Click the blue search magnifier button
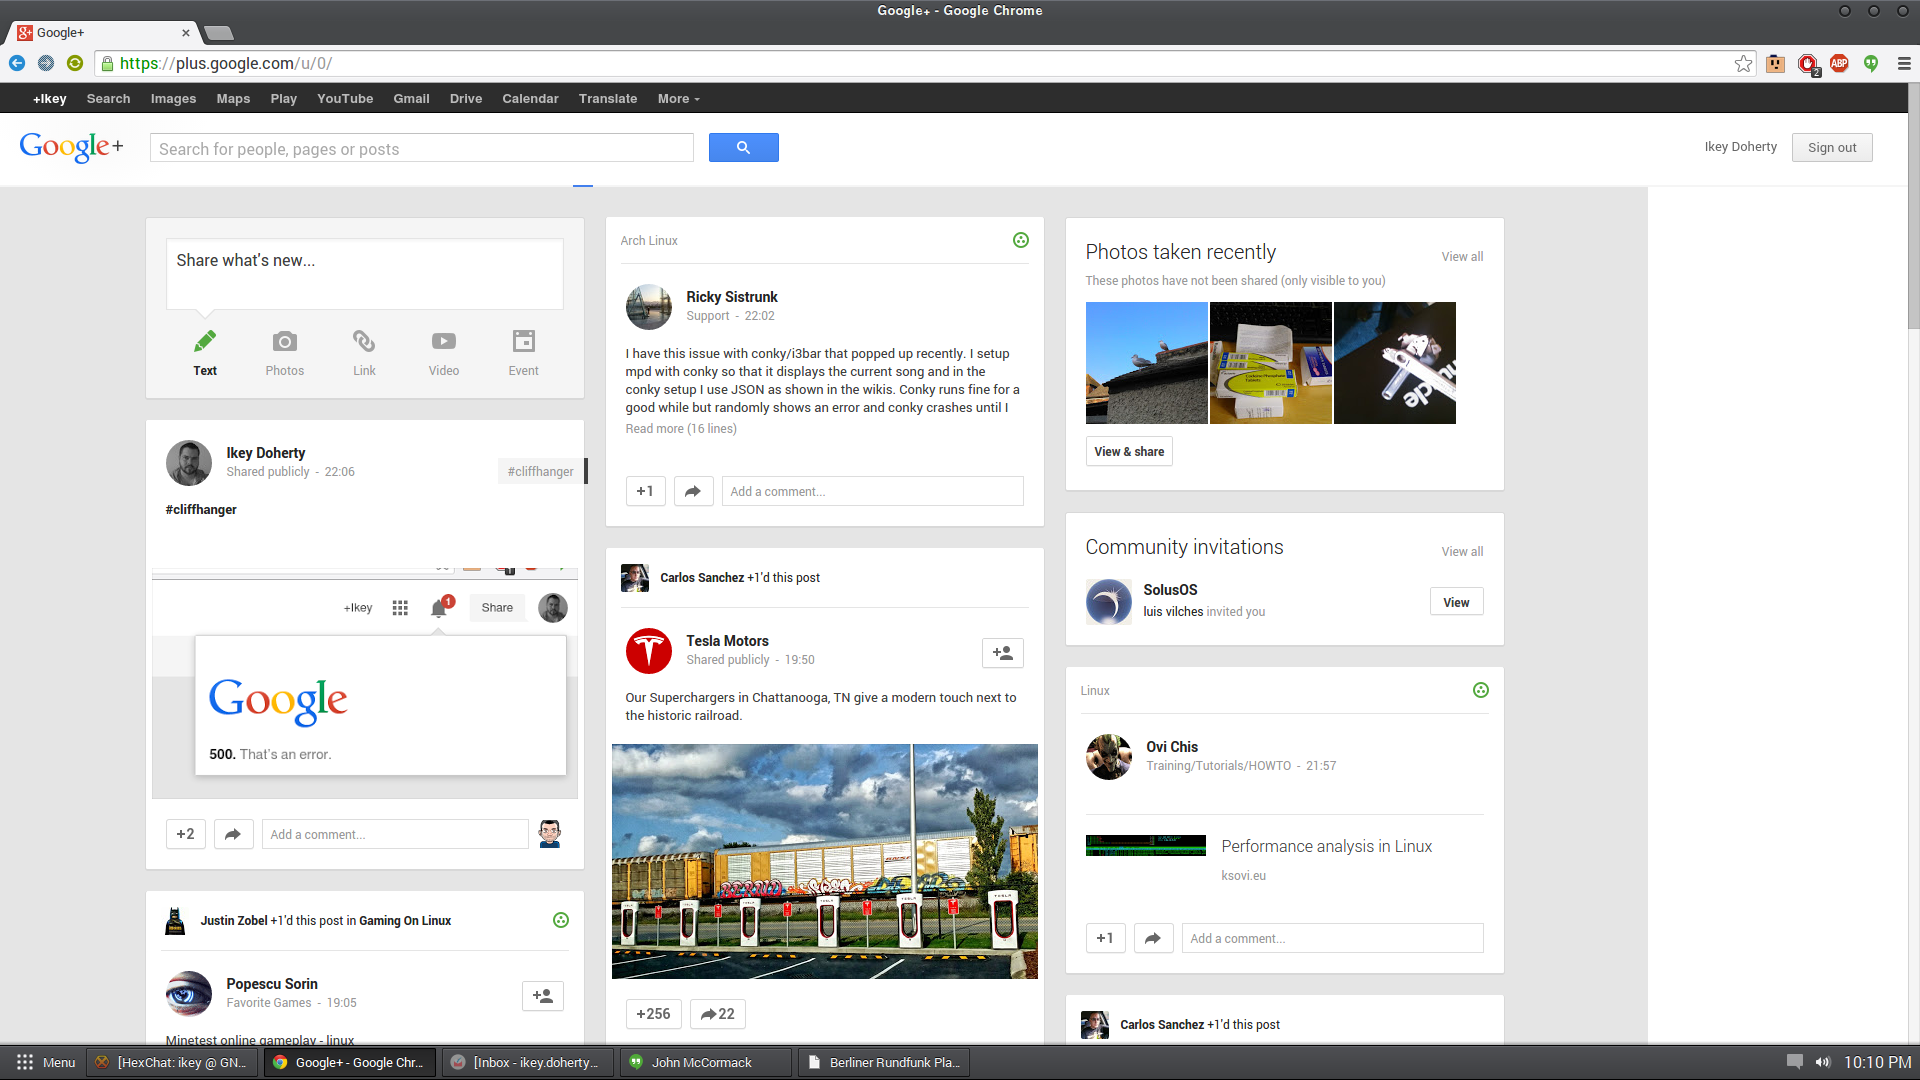This screenshot has height=1080, width=1920. tap(743, 147)
